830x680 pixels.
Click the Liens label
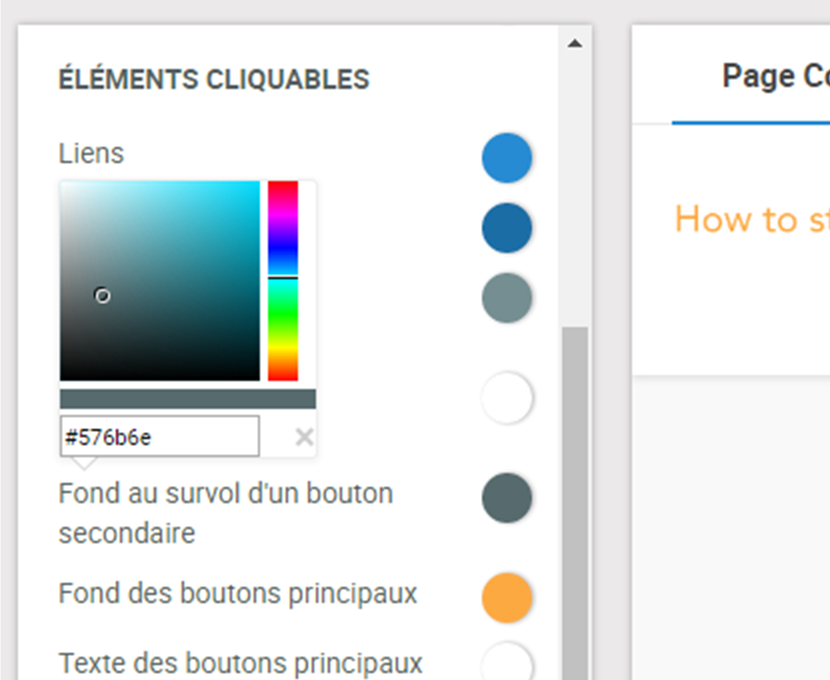click(x=91, y=154)
